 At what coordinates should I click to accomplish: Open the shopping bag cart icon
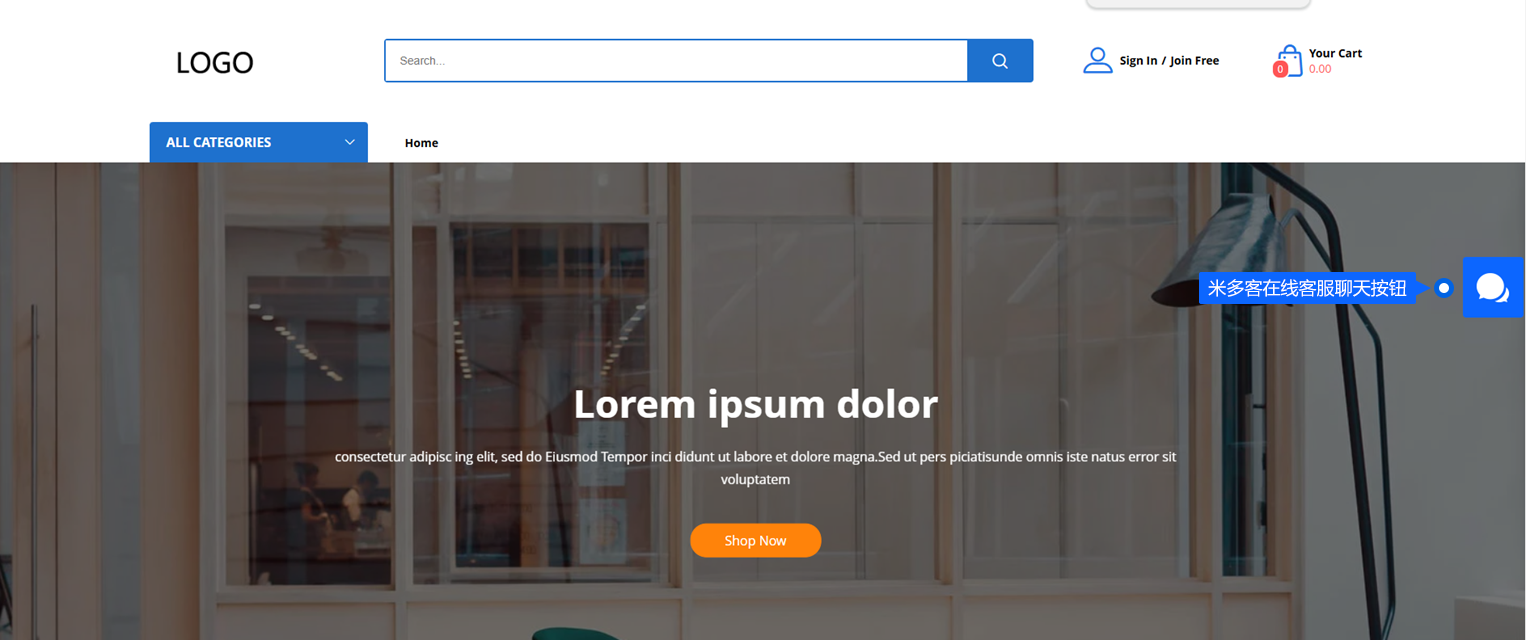[1290, 60]
